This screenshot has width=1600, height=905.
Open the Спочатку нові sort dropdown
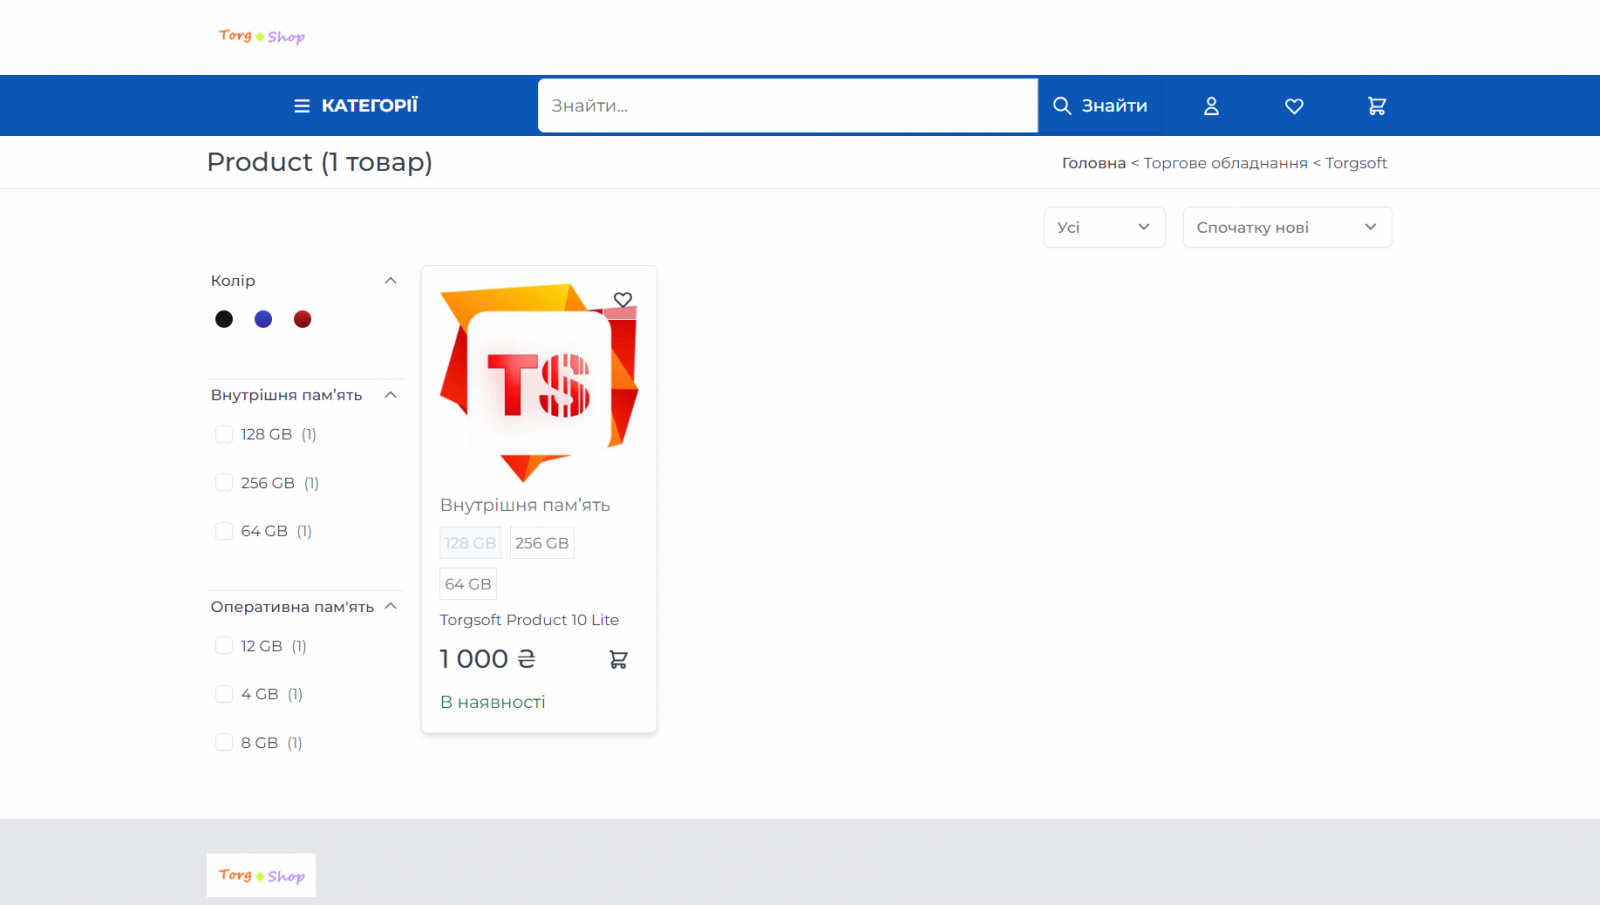coord(1287,228)
